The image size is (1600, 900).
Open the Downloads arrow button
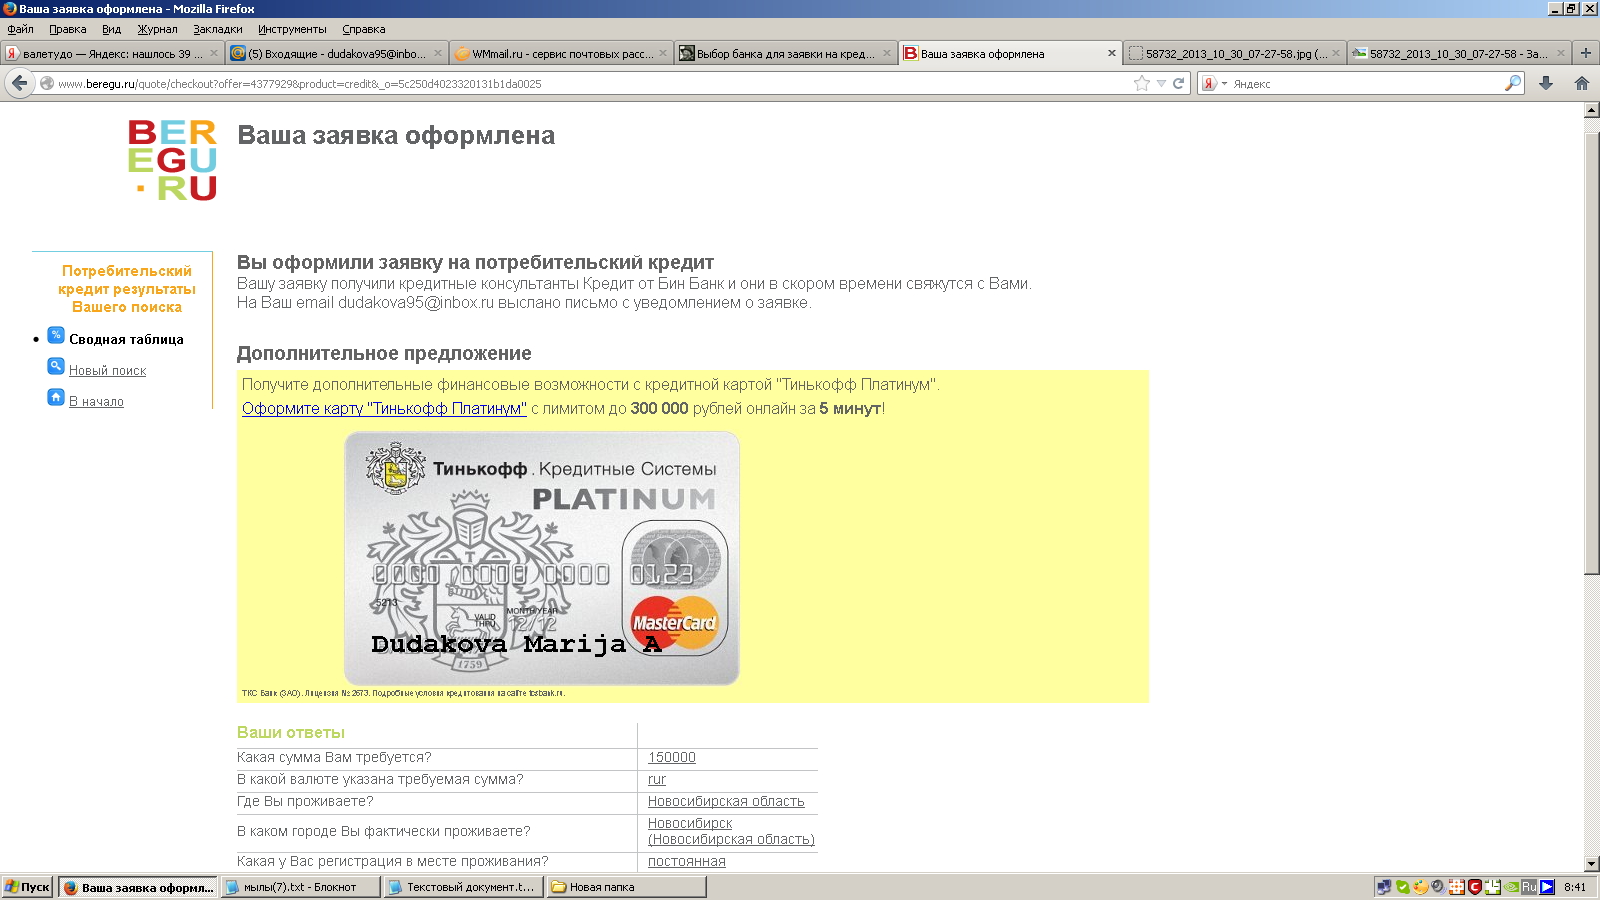click(x=1546, y=83)
